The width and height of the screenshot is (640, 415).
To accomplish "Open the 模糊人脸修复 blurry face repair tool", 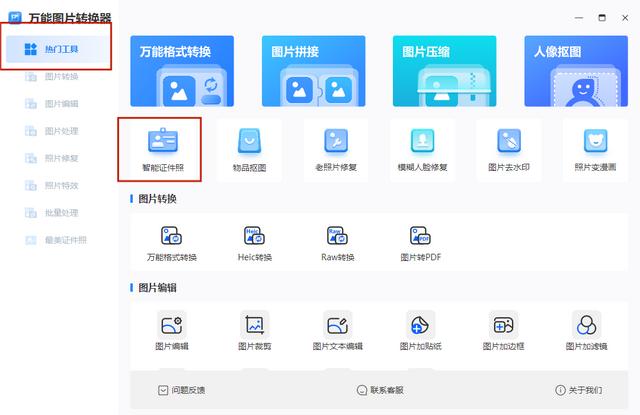I will (x=422, y=149).
